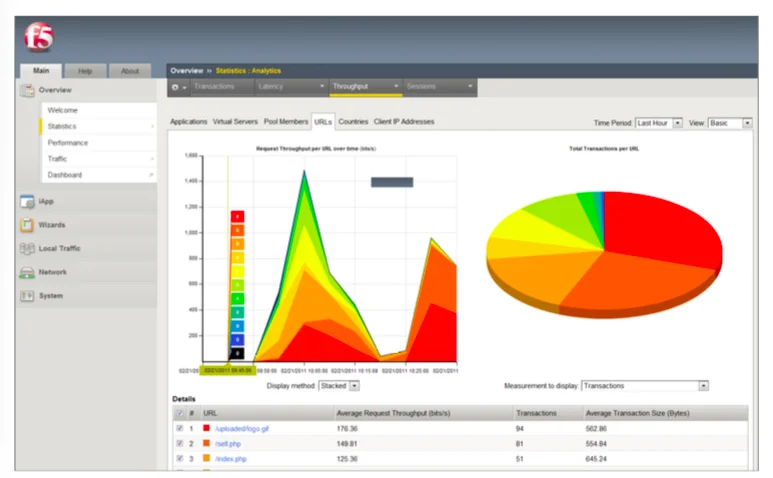The height and width of the screenshot is (478, 773).
Task: Open the /uploaded/logo.gif URL link
Action: click(x=242, y=429)
